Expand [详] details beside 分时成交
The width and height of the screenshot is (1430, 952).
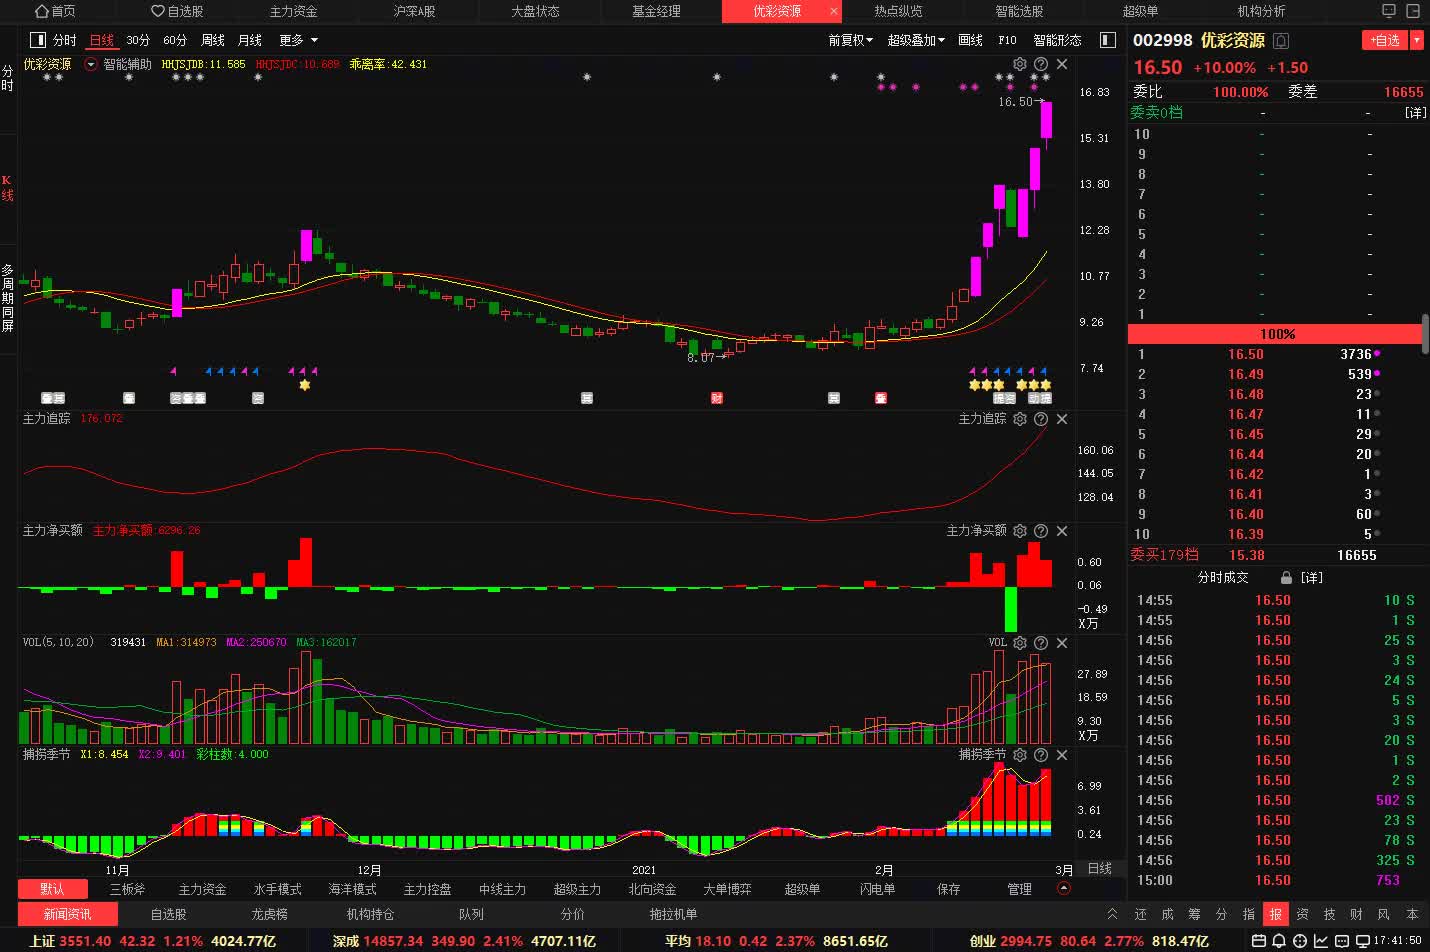tap(1311, 578)
